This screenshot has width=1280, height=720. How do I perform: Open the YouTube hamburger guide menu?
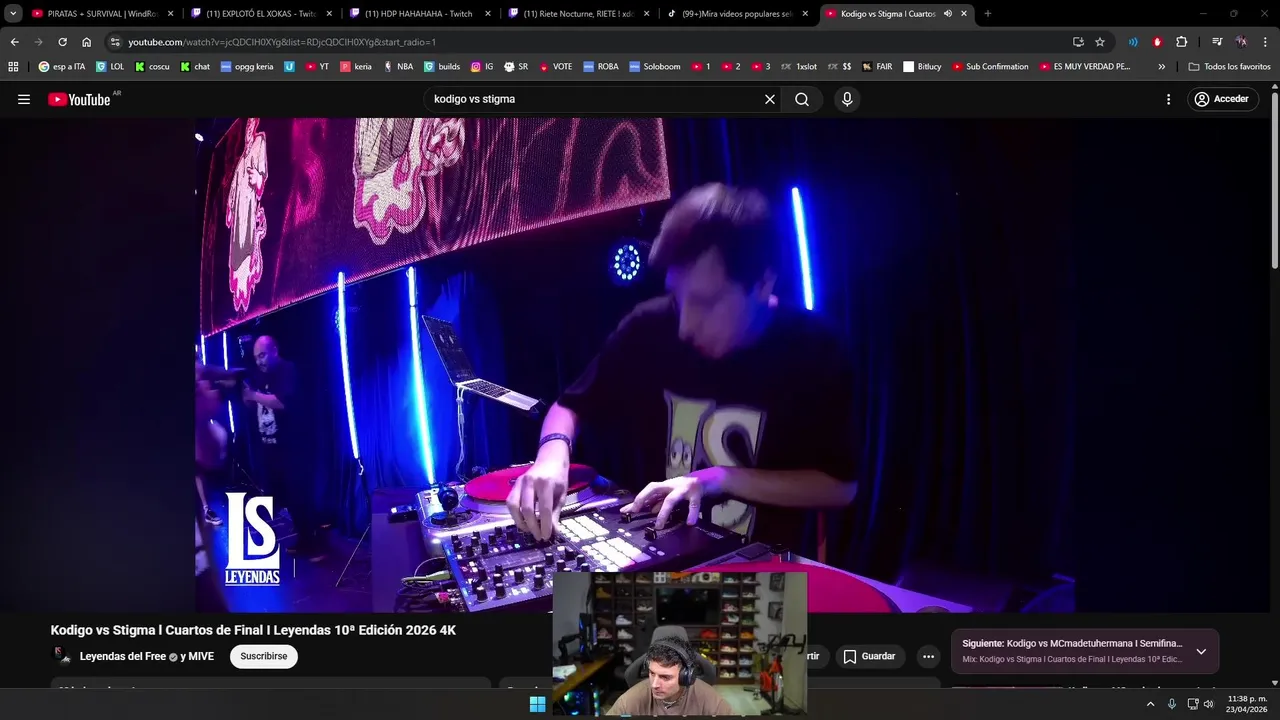[24, 99]
